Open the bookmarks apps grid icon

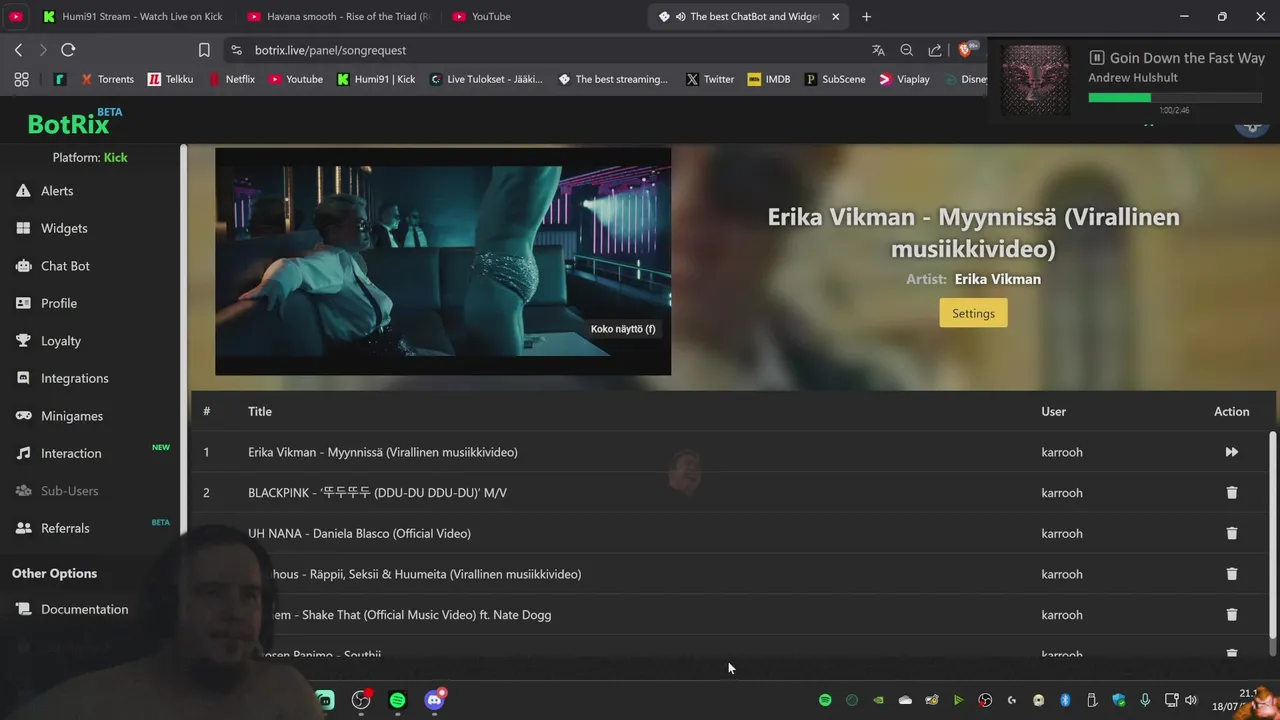(22, 79)
